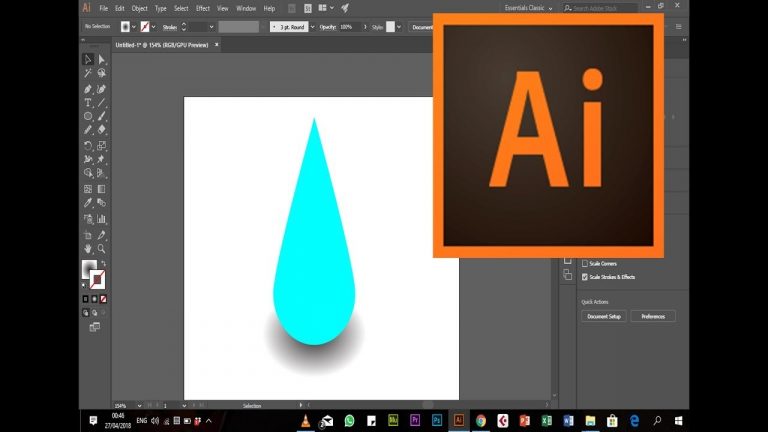Select the Eyedropper tool

pyautogui.click(x=88, y=203)
